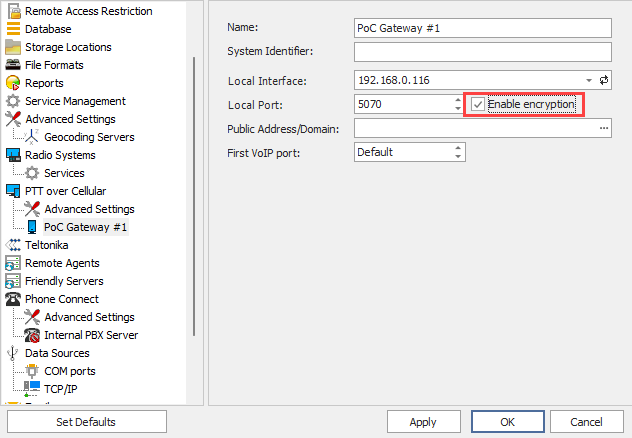Click the Geocoding Servers axis icon

coord(32,137)
